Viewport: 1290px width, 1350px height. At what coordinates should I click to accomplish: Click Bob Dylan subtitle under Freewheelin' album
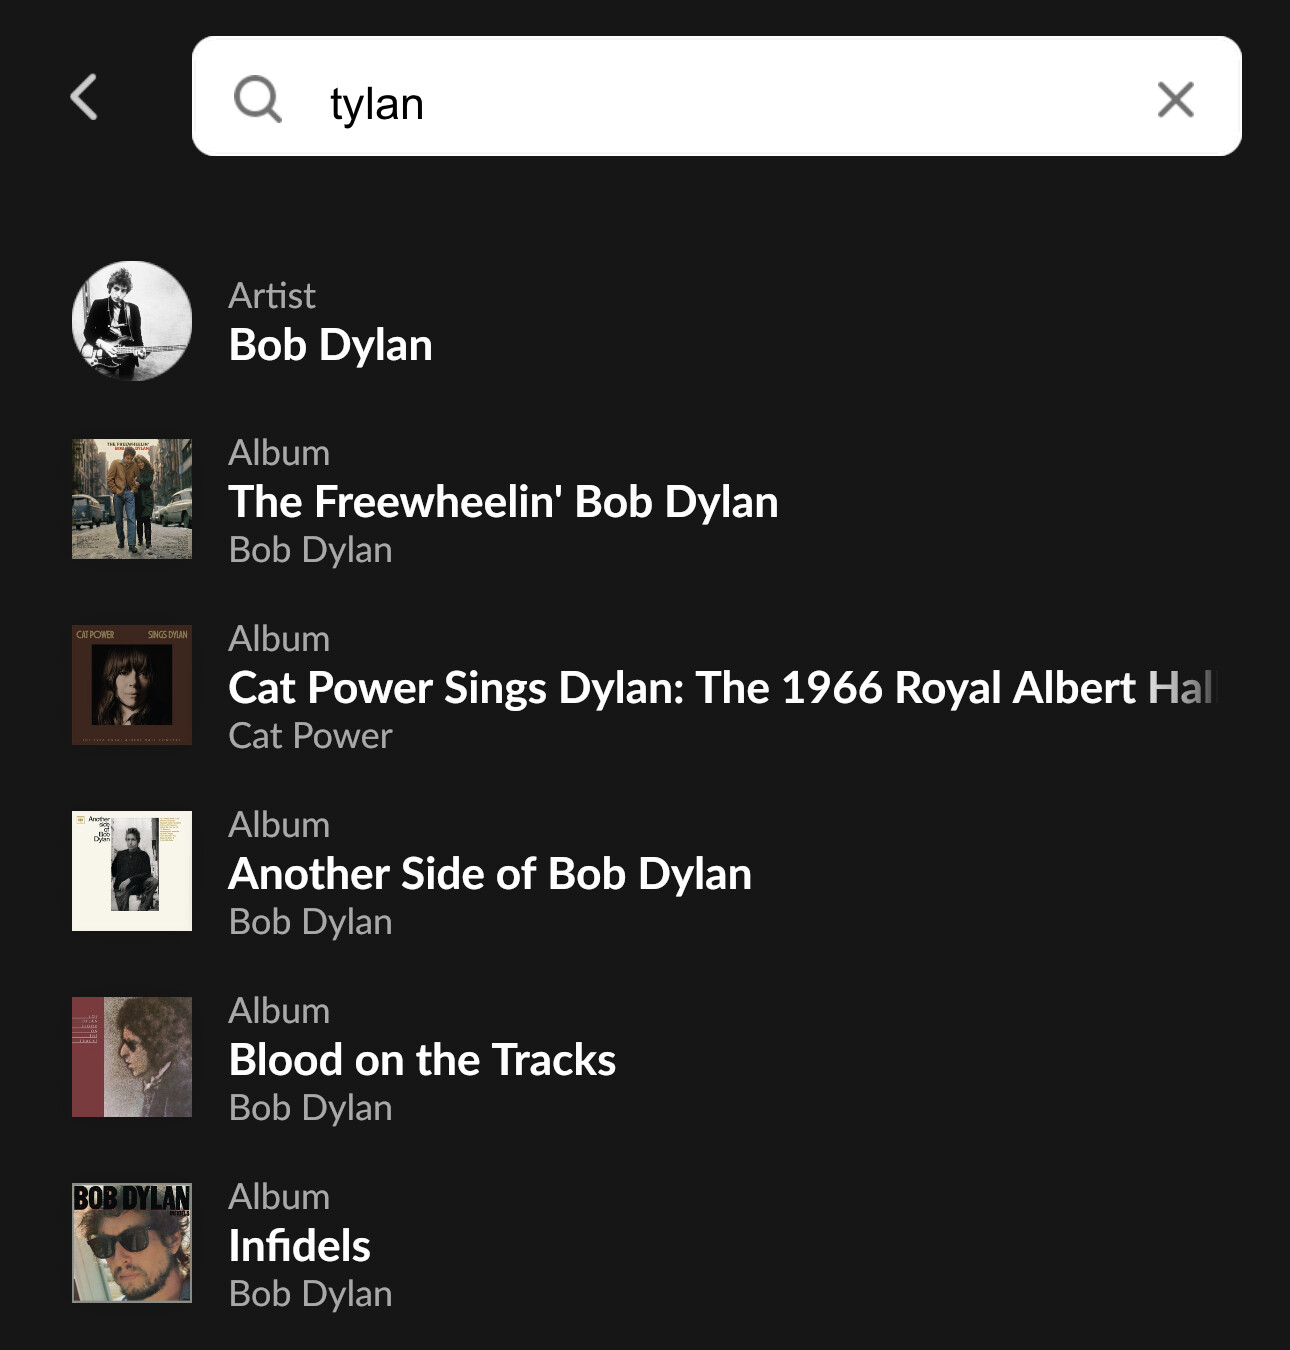coord(310,550)
